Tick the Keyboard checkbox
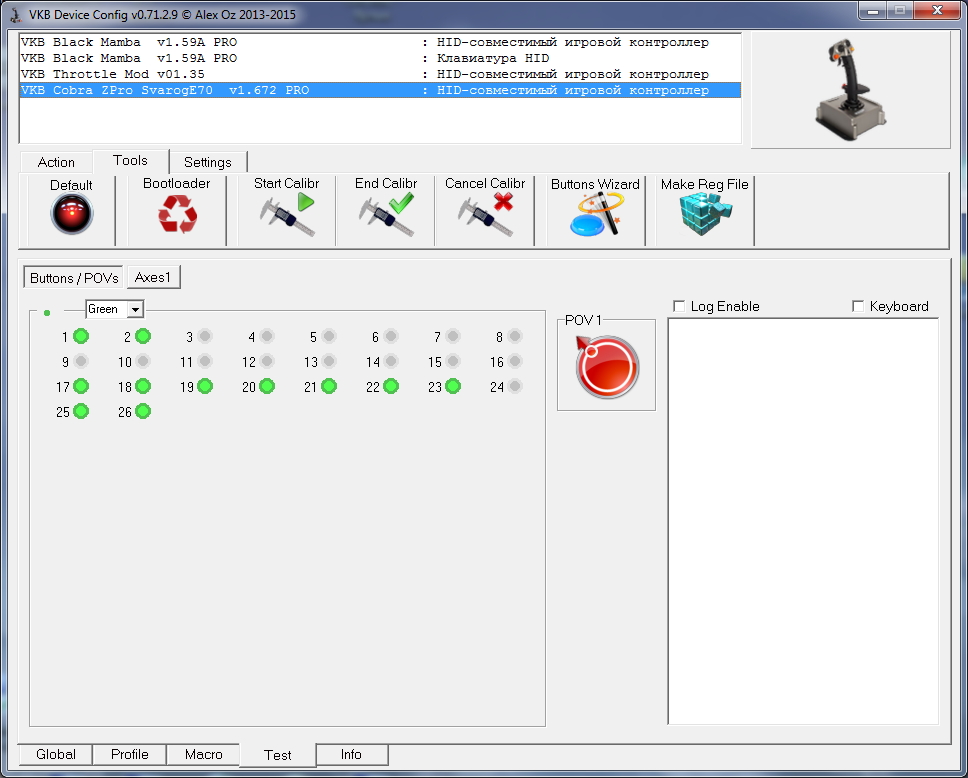Viewport: 968px width, 778px height. point(857,306)
